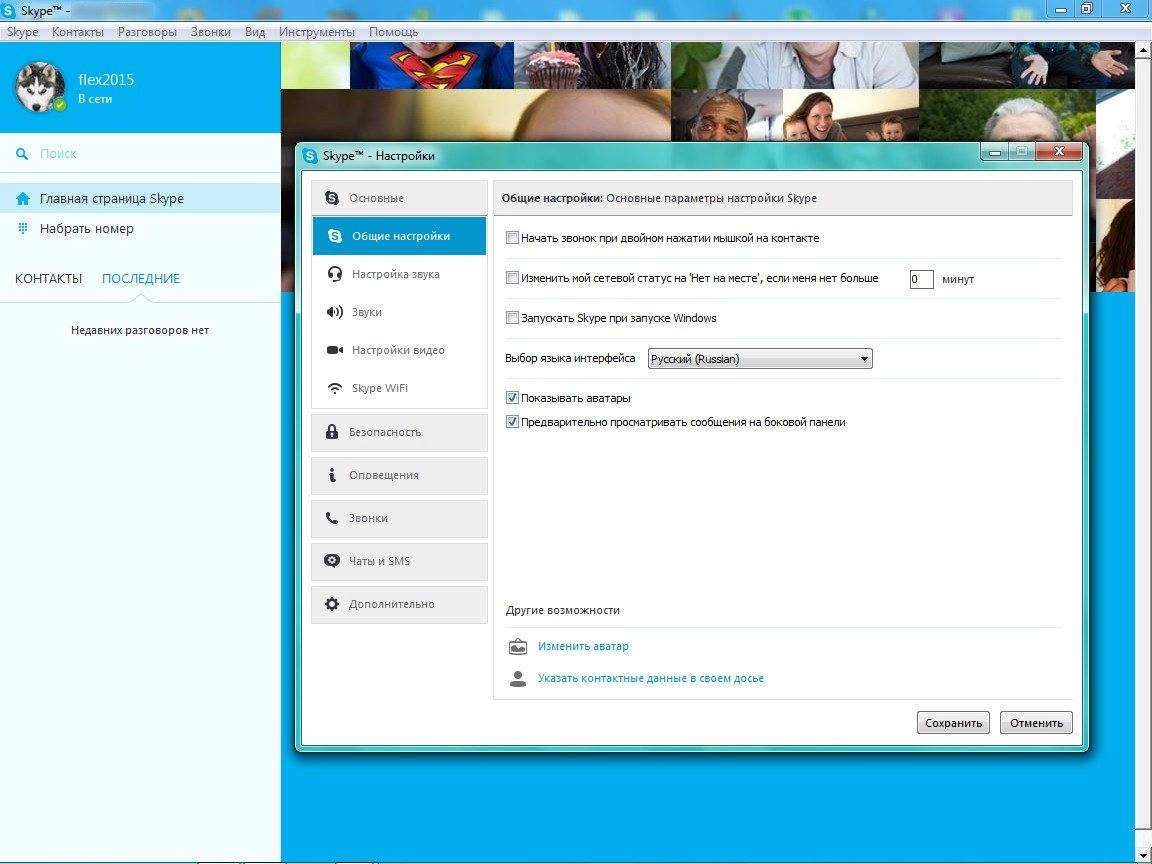Go to Главная страница Skype
The image size is (1152, 864).
point(140,198)
